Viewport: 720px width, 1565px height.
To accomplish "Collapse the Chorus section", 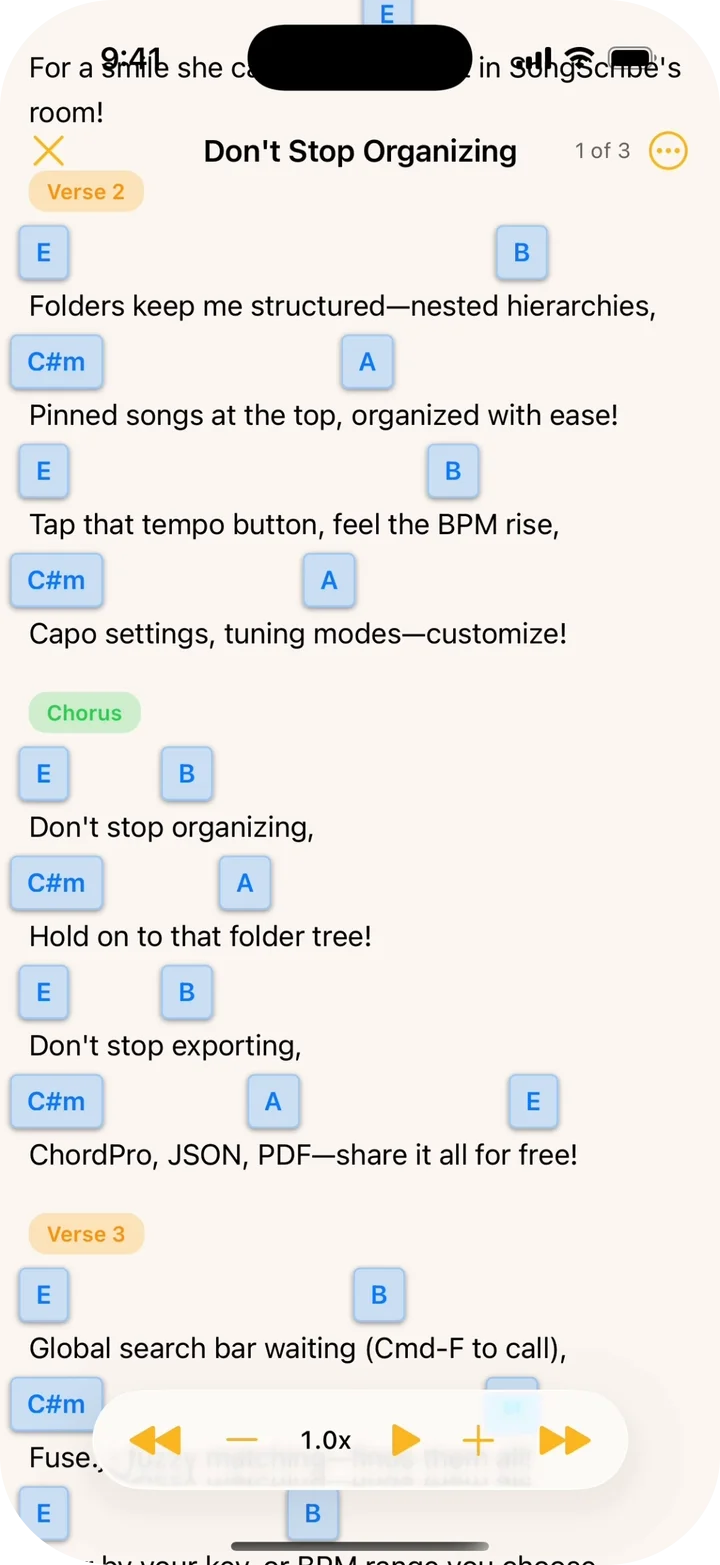I will [84, 712].
